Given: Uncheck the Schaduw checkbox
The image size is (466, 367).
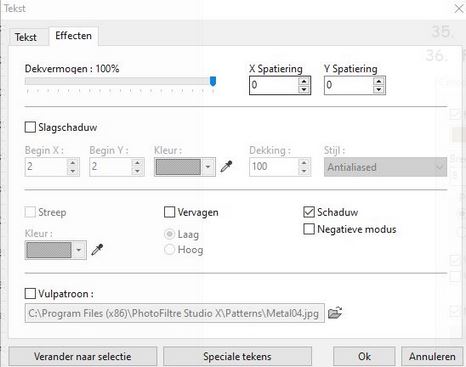Looking at the screenshot, I should 309,212.
